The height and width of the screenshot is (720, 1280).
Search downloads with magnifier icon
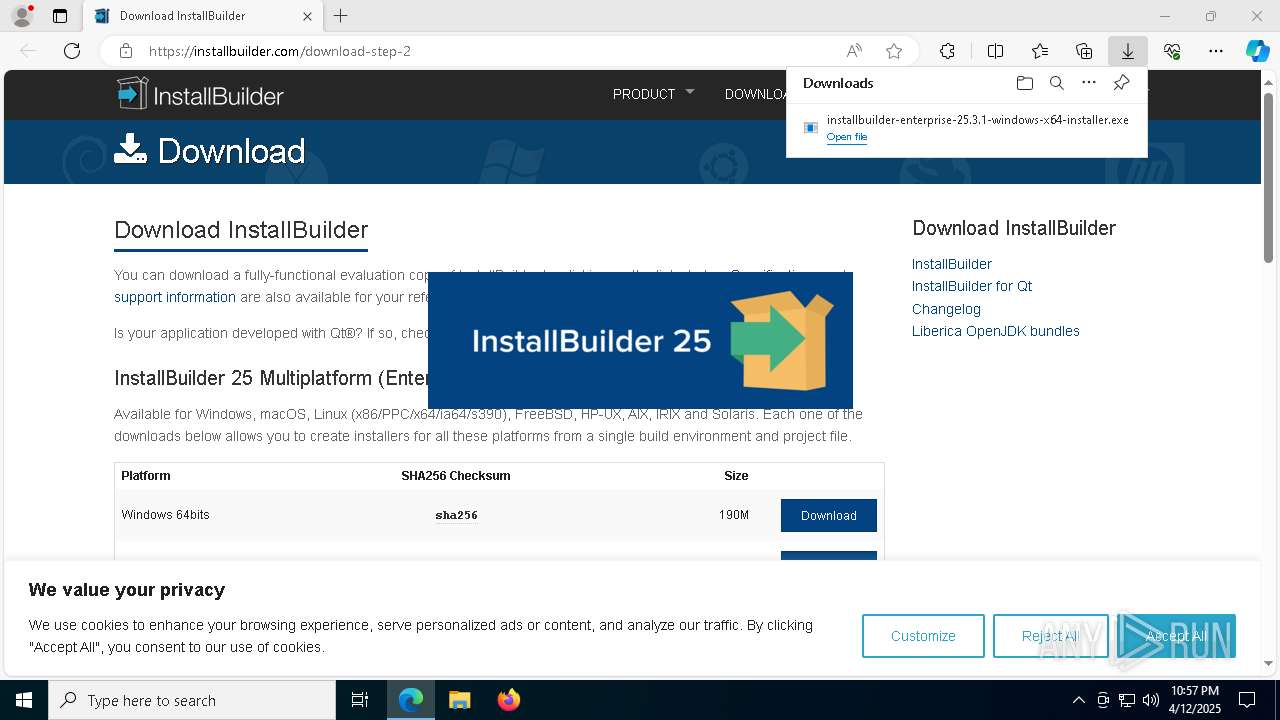coord(1056,83)
